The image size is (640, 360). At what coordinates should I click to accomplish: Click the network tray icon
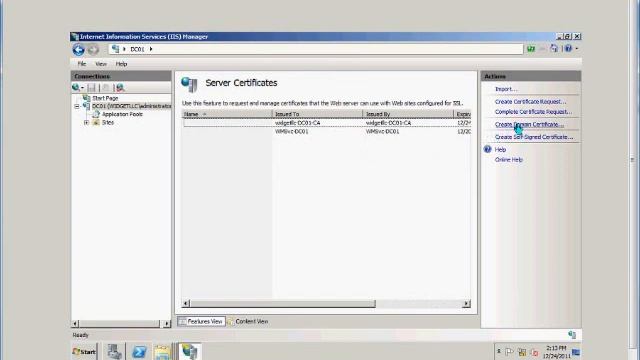pyautogui.click(x=522, y=351)
